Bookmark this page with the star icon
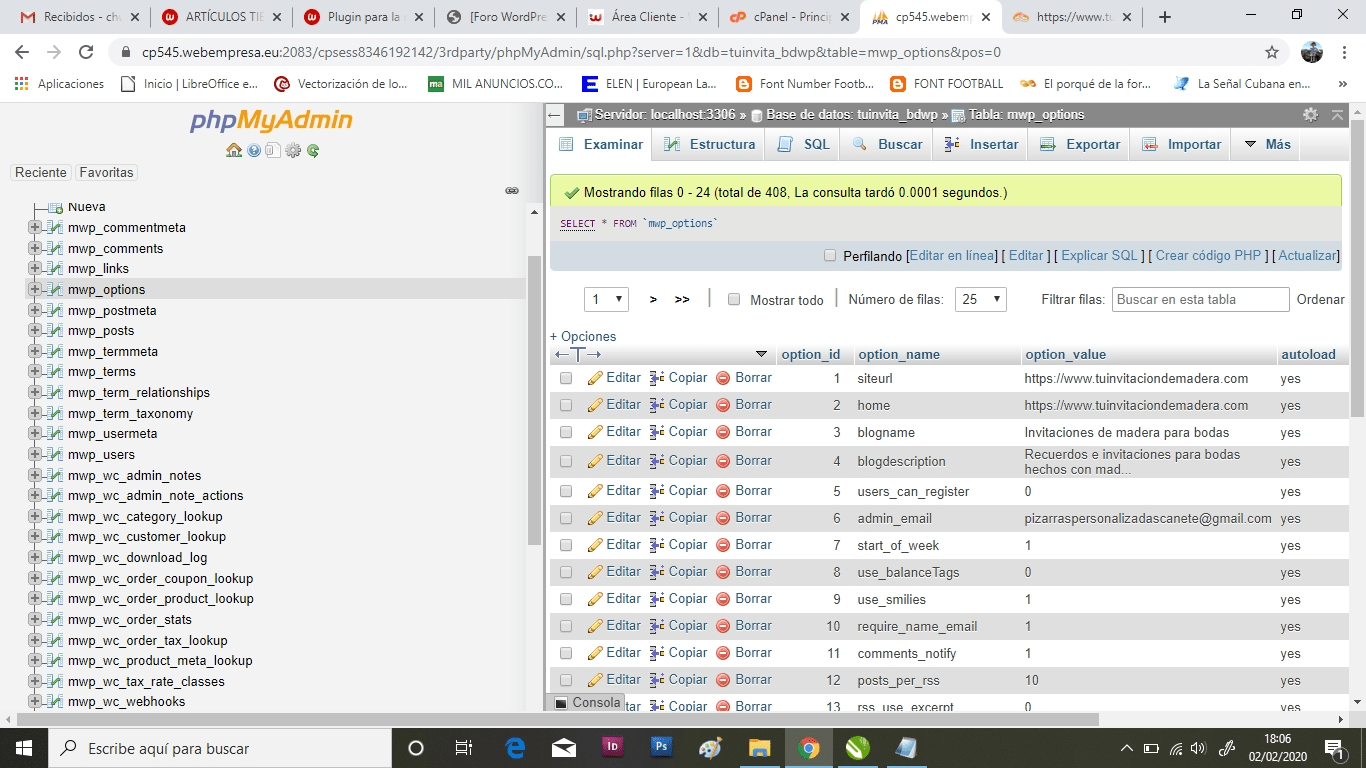 (x=1272, y=52)
